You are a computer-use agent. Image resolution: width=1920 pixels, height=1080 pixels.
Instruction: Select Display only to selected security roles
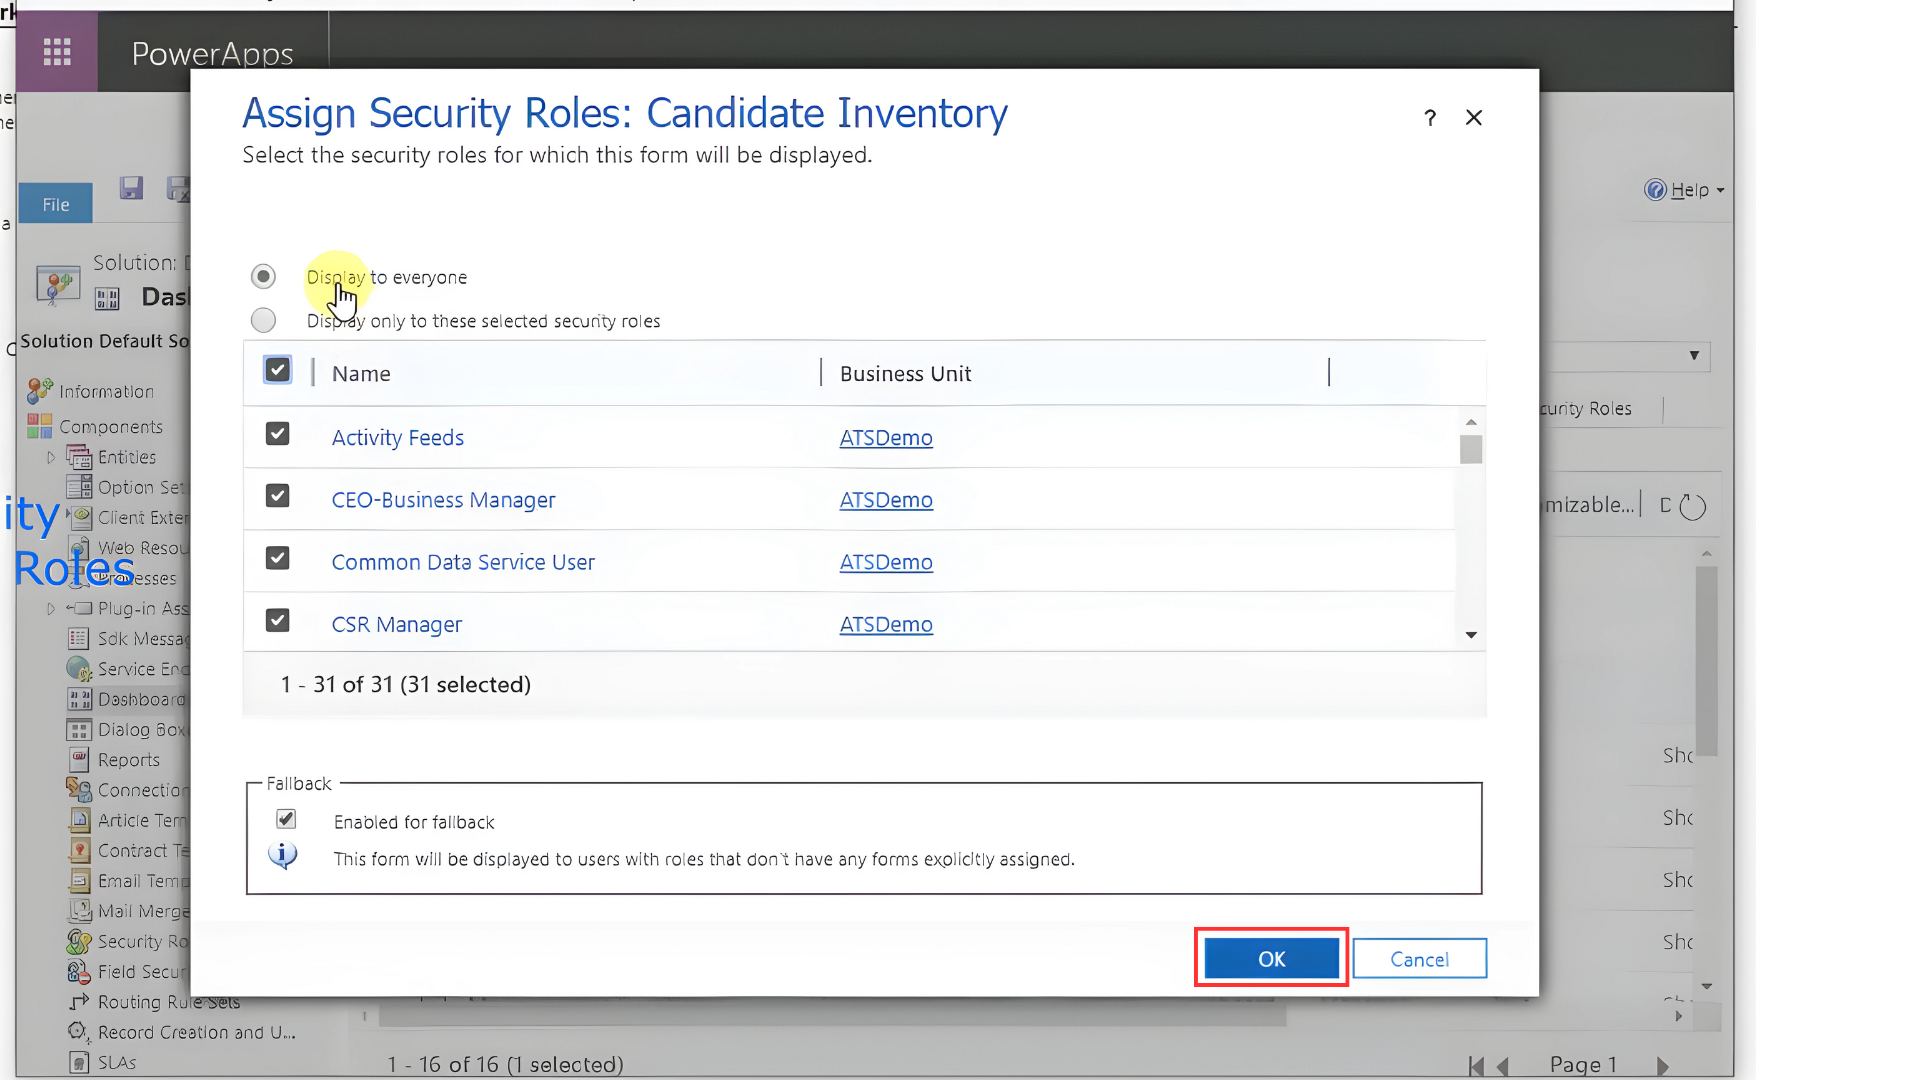(263, 320)
